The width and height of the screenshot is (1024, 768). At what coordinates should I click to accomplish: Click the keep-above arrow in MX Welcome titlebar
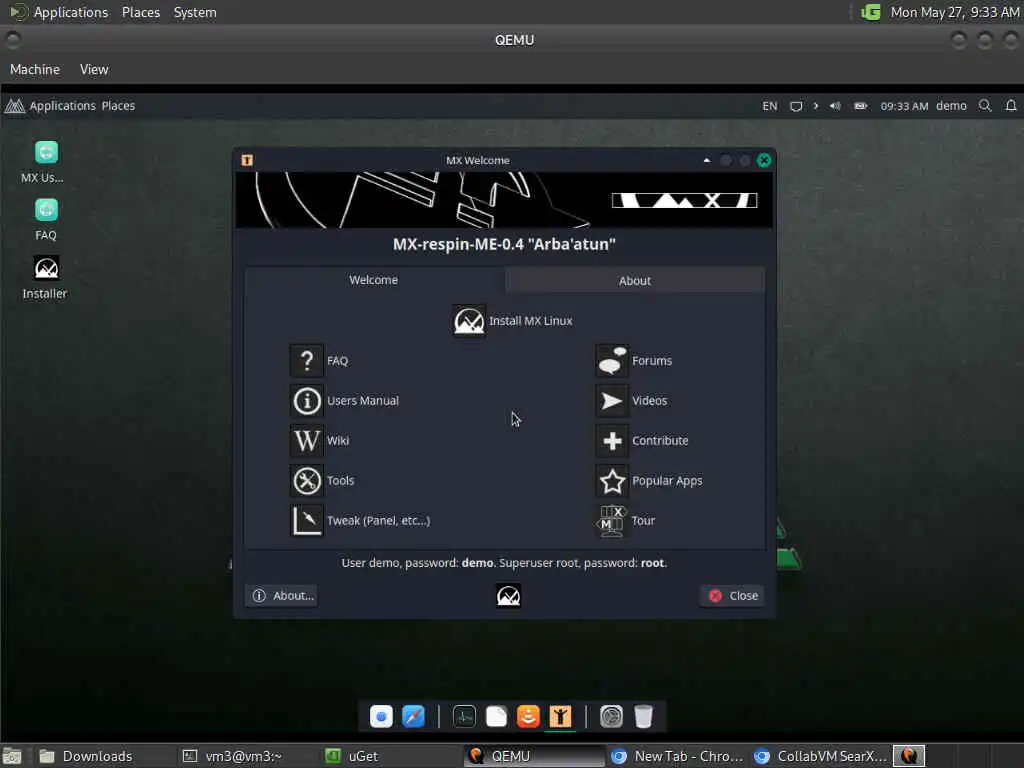pos(707,160)
